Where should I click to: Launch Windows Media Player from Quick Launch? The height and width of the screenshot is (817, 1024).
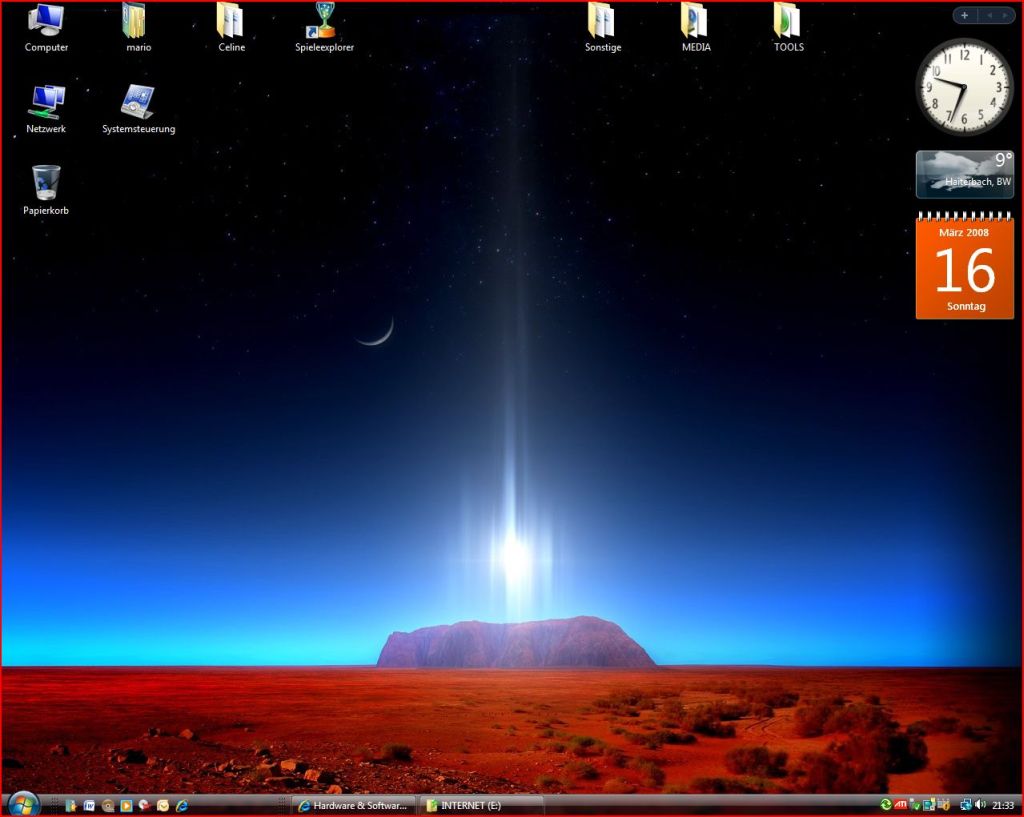tap(126, 805)
